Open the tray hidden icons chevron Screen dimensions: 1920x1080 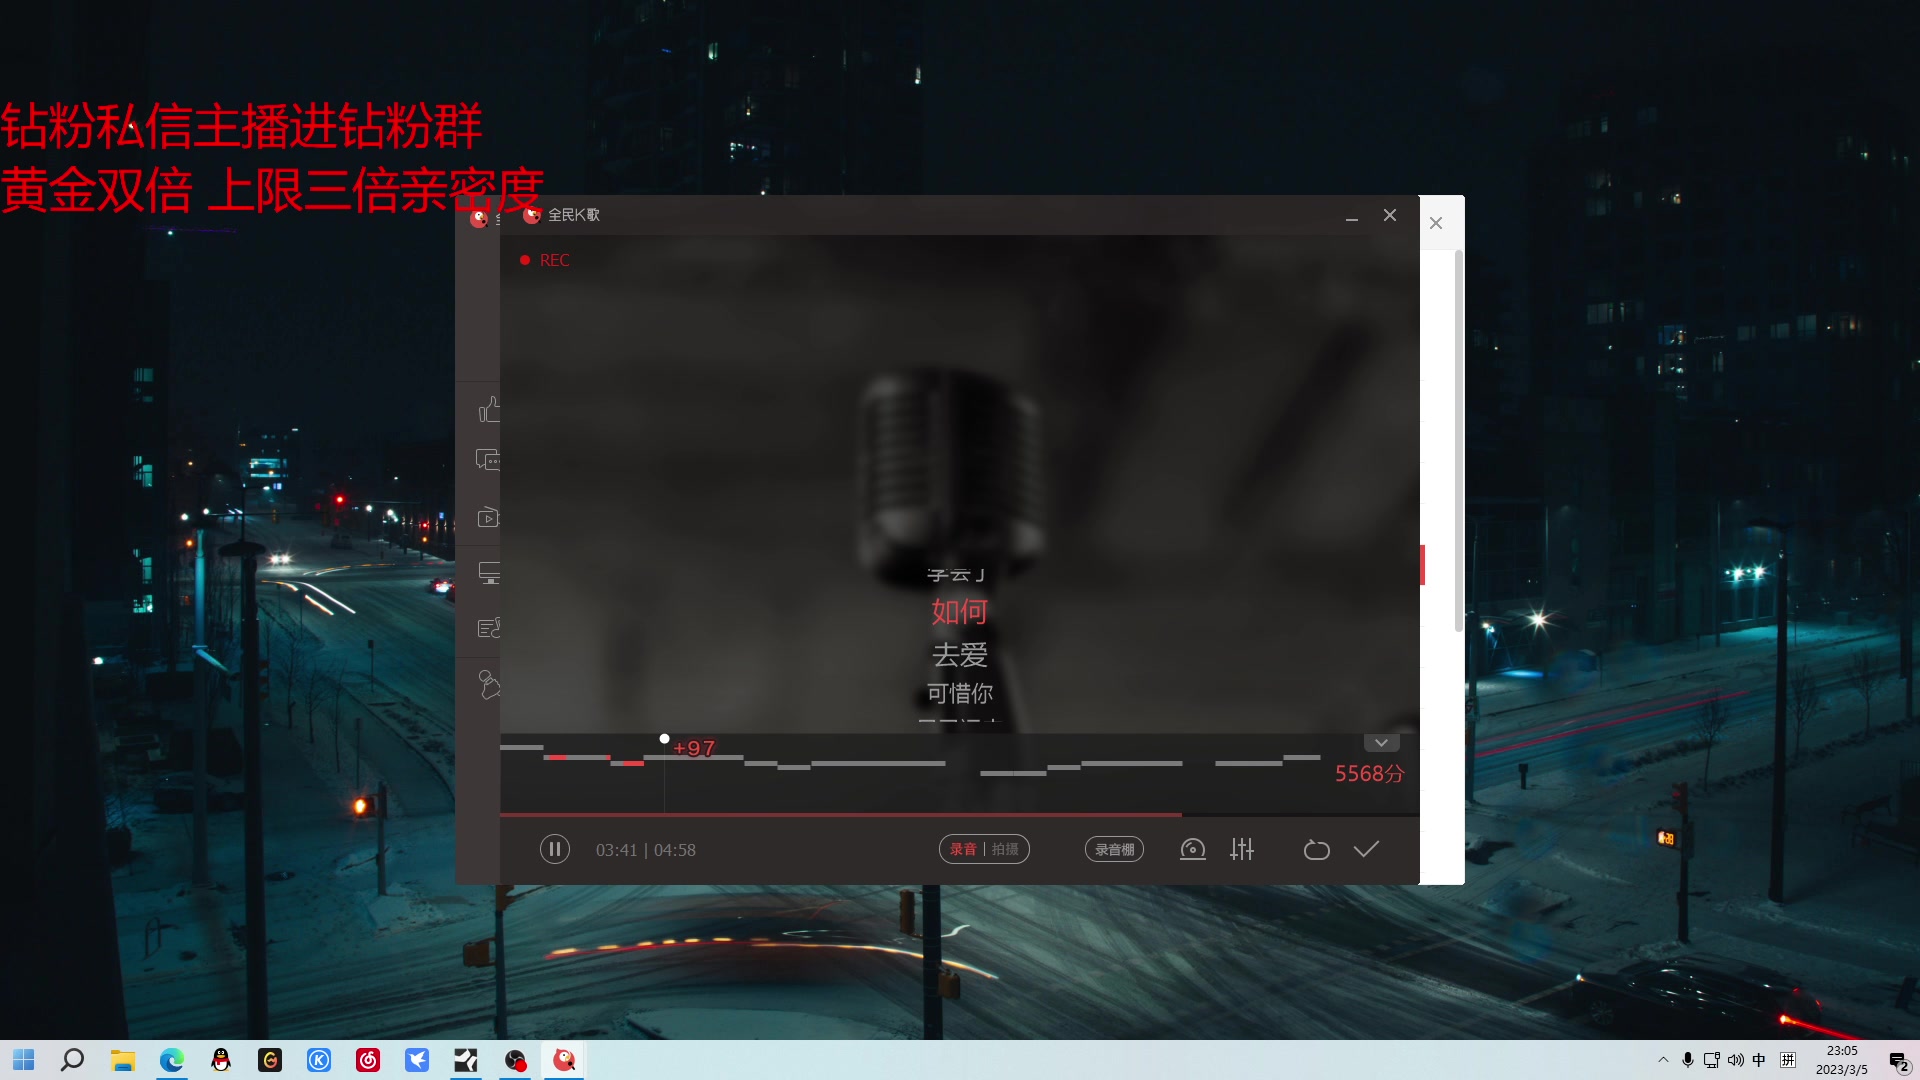click(x=1663, y=1060)
